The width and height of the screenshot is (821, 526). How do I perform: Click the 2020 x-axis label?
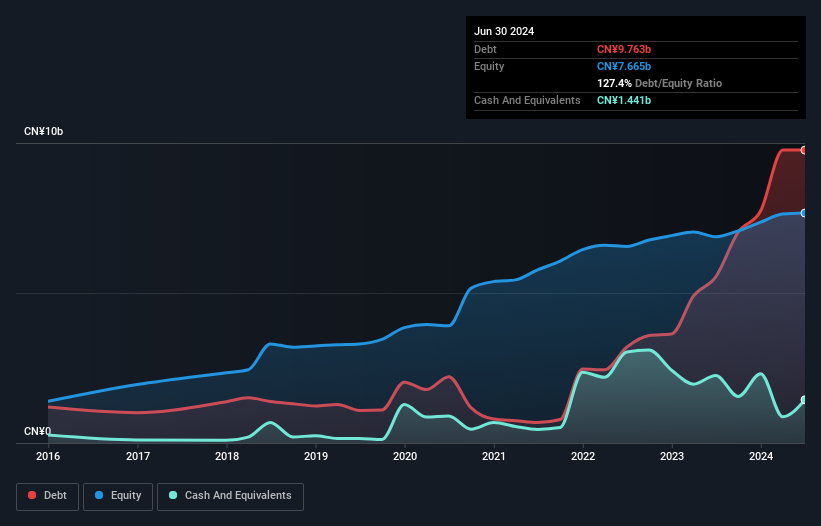405,456
